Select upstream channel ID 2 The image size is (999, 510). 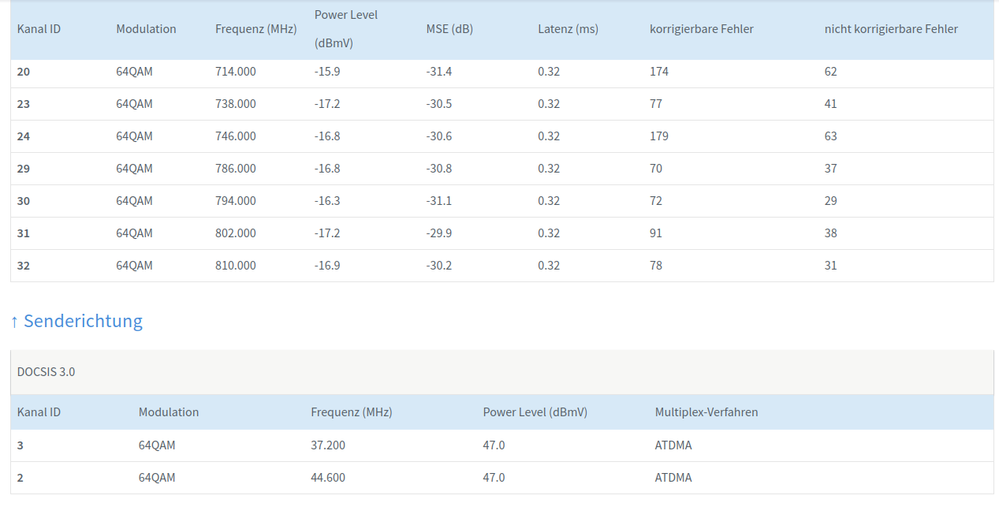[x=20, y=477]
